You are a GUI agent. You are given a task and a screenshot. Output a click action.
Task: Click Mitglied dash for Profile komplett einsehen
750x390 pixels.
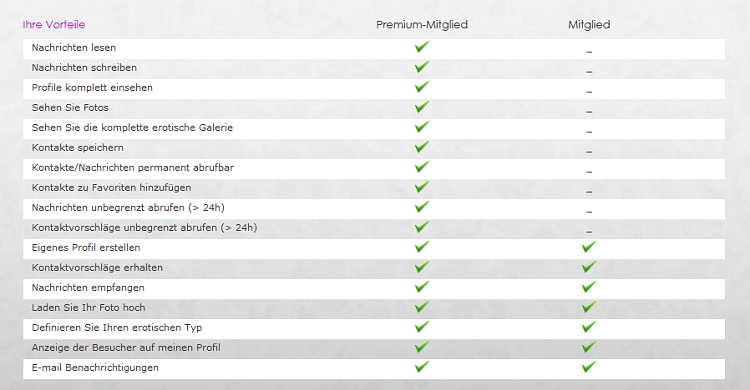pos(589,92)
